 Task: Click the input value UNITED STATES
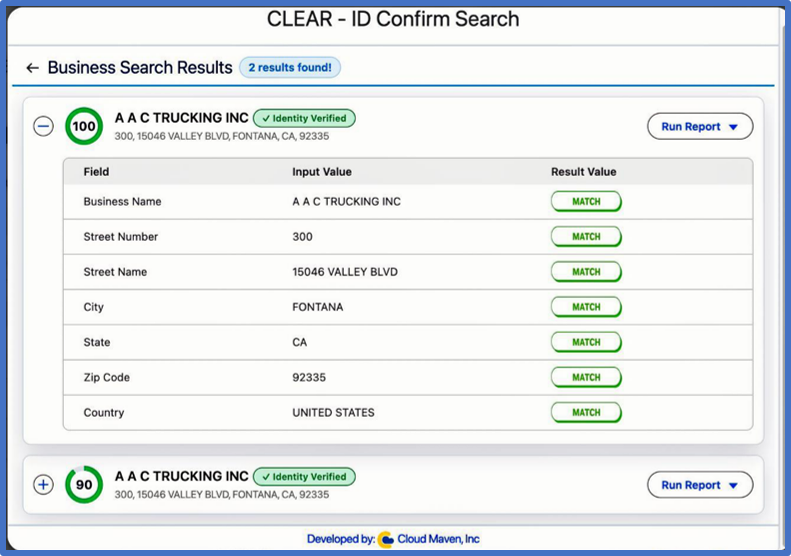click(333, 412)
